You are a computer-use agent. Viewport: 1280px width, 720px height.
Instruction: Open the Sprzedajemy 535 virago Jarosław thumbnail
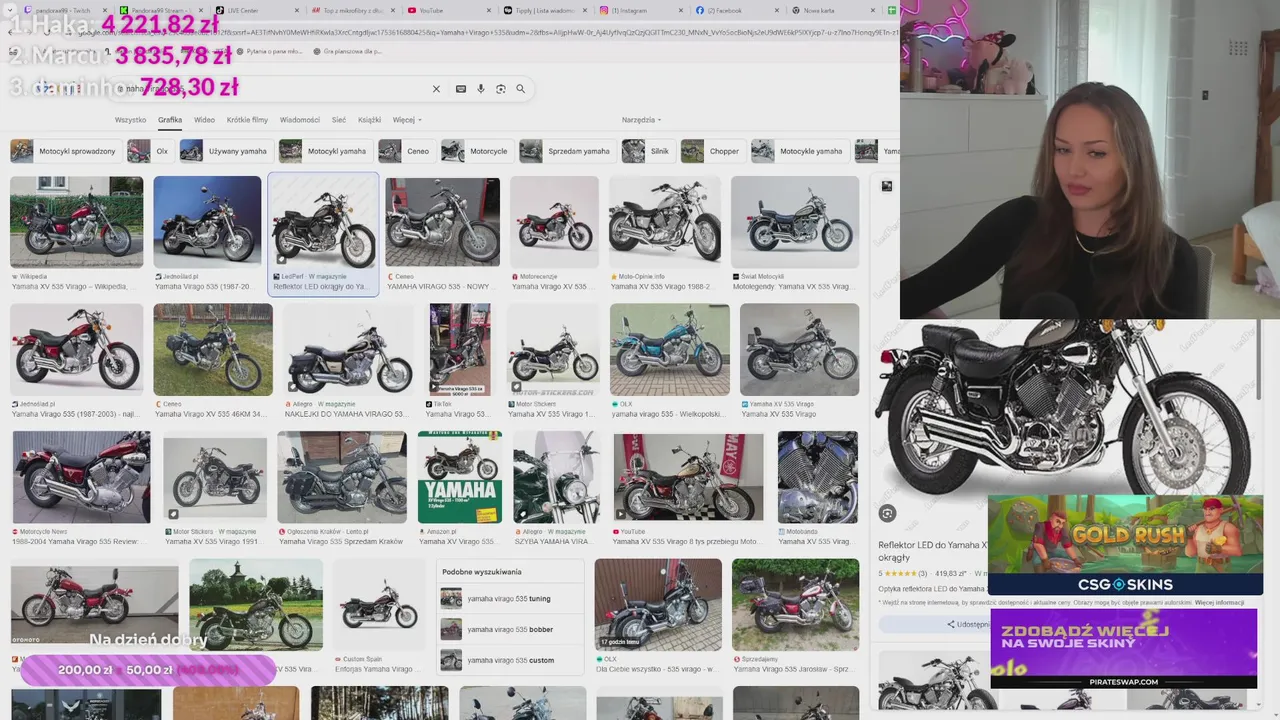click(795, 604)
